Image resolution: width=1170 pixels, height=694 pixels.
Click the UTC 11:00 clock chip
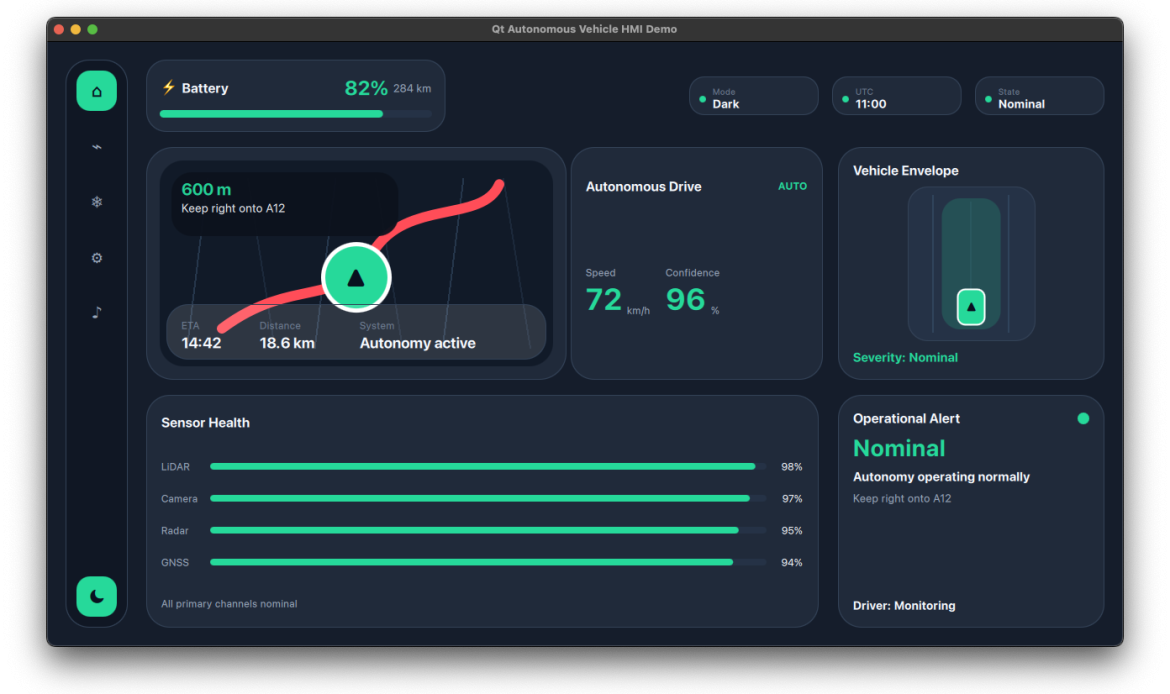pyautogui.click(x=896, y=96)
